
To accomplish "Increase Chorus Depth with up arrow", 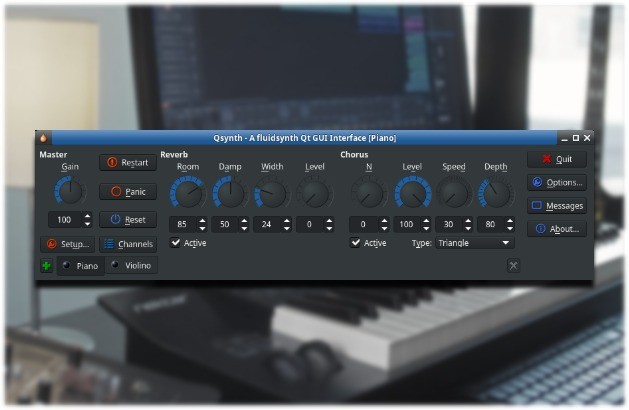I will coord(510,221).
